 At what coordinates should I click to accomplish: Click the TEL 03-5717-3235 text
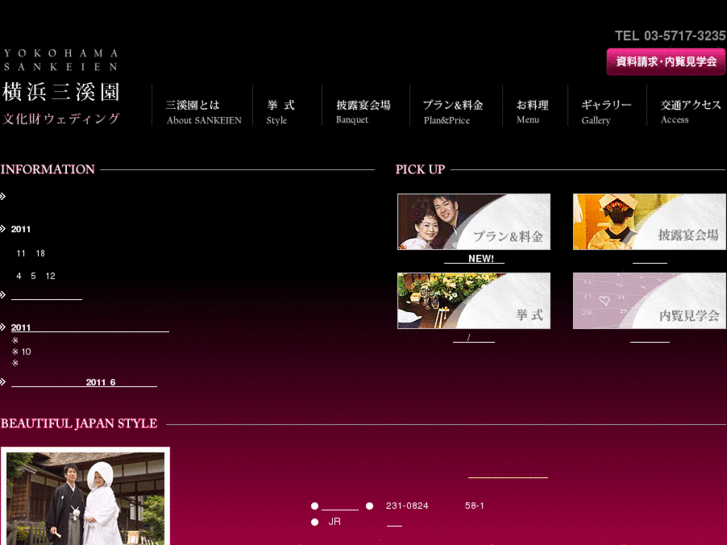[670, 36]
